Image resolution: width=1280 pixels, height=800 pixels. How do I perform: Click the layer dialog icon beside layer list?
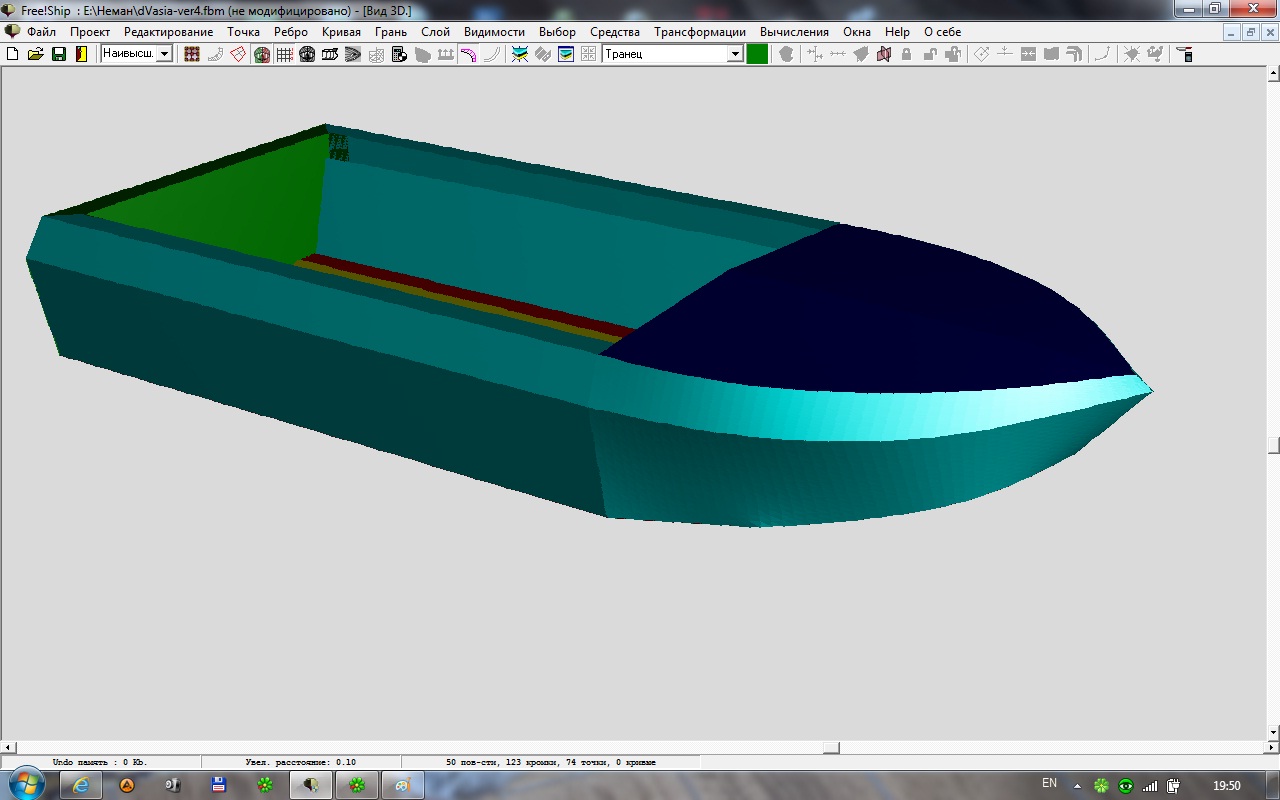pos(566,54)
